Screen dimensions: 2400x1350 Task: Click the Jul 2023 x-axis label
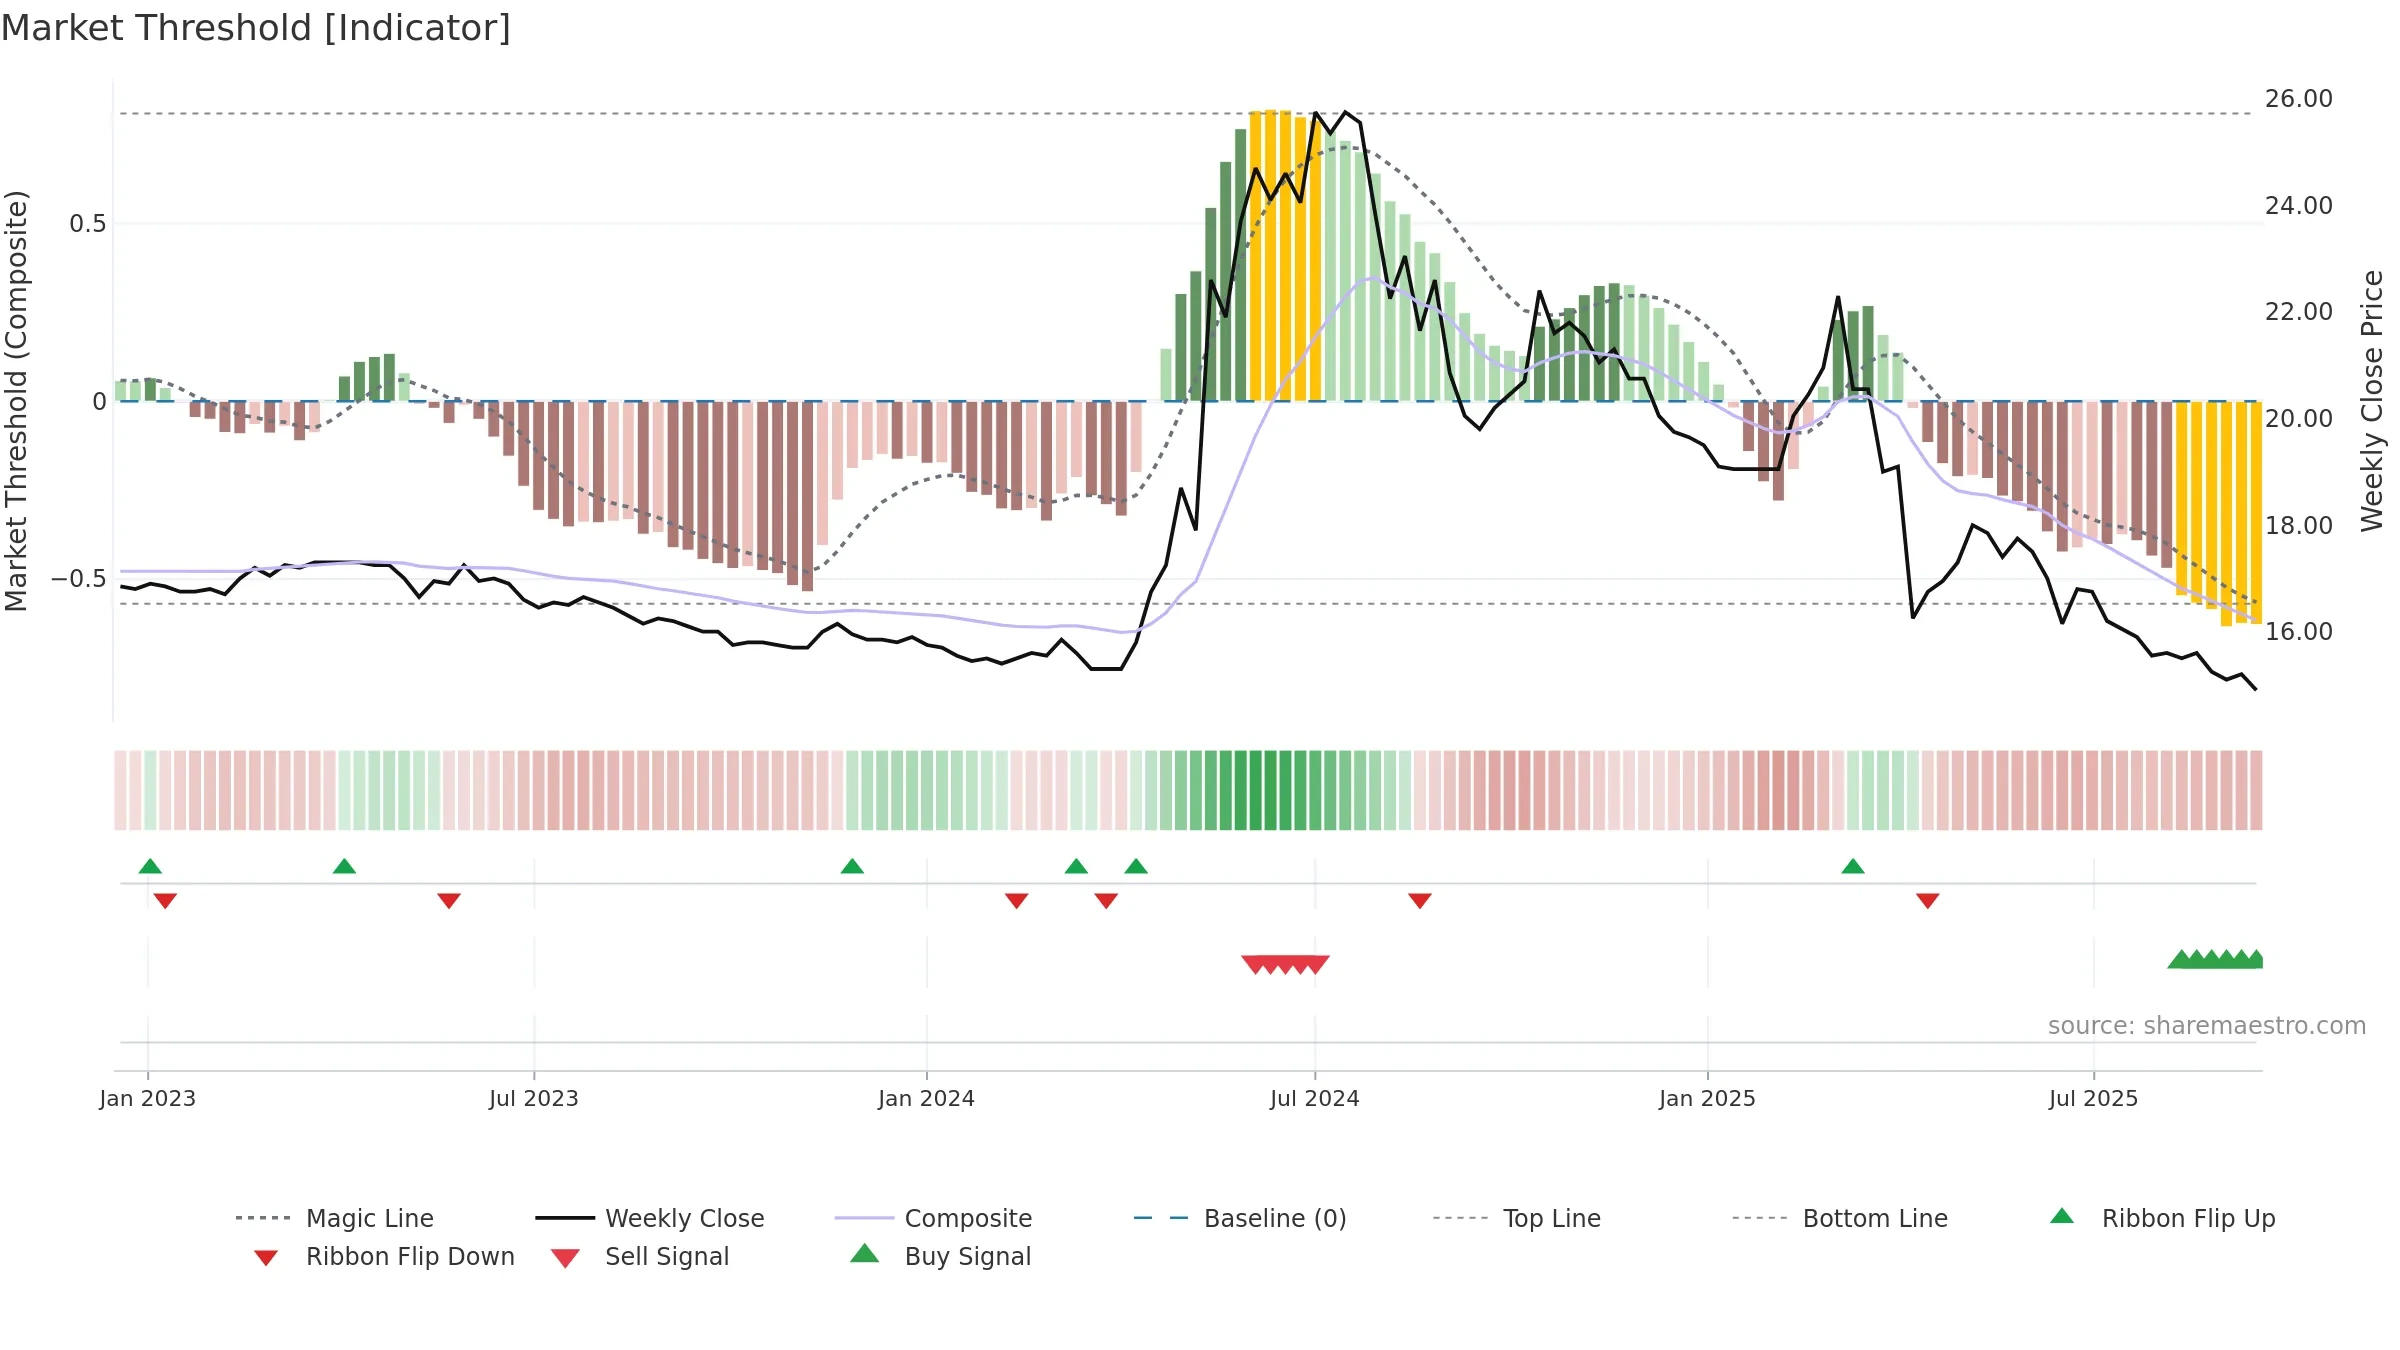pyautogui.click(x=534, y=1098)
